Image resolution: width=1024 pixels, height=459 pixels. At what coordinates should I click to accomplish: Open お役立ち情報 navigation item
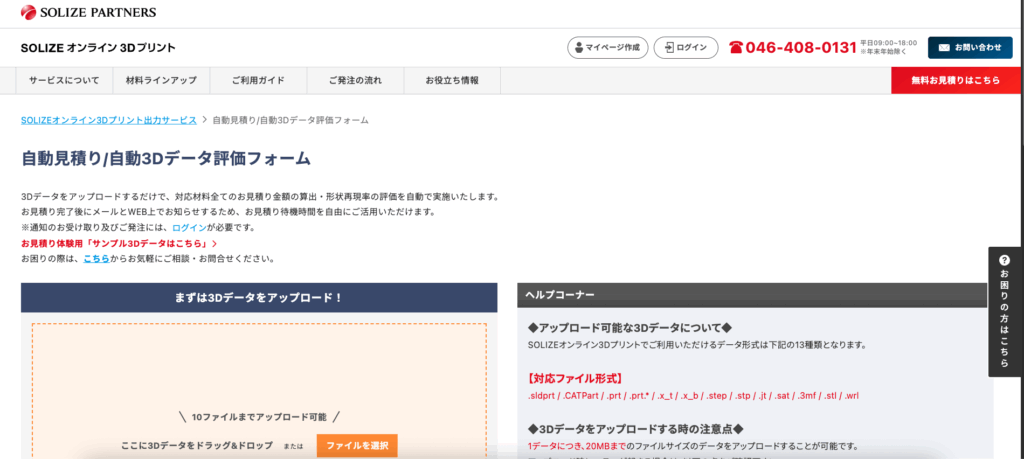(x=452, y=80)
